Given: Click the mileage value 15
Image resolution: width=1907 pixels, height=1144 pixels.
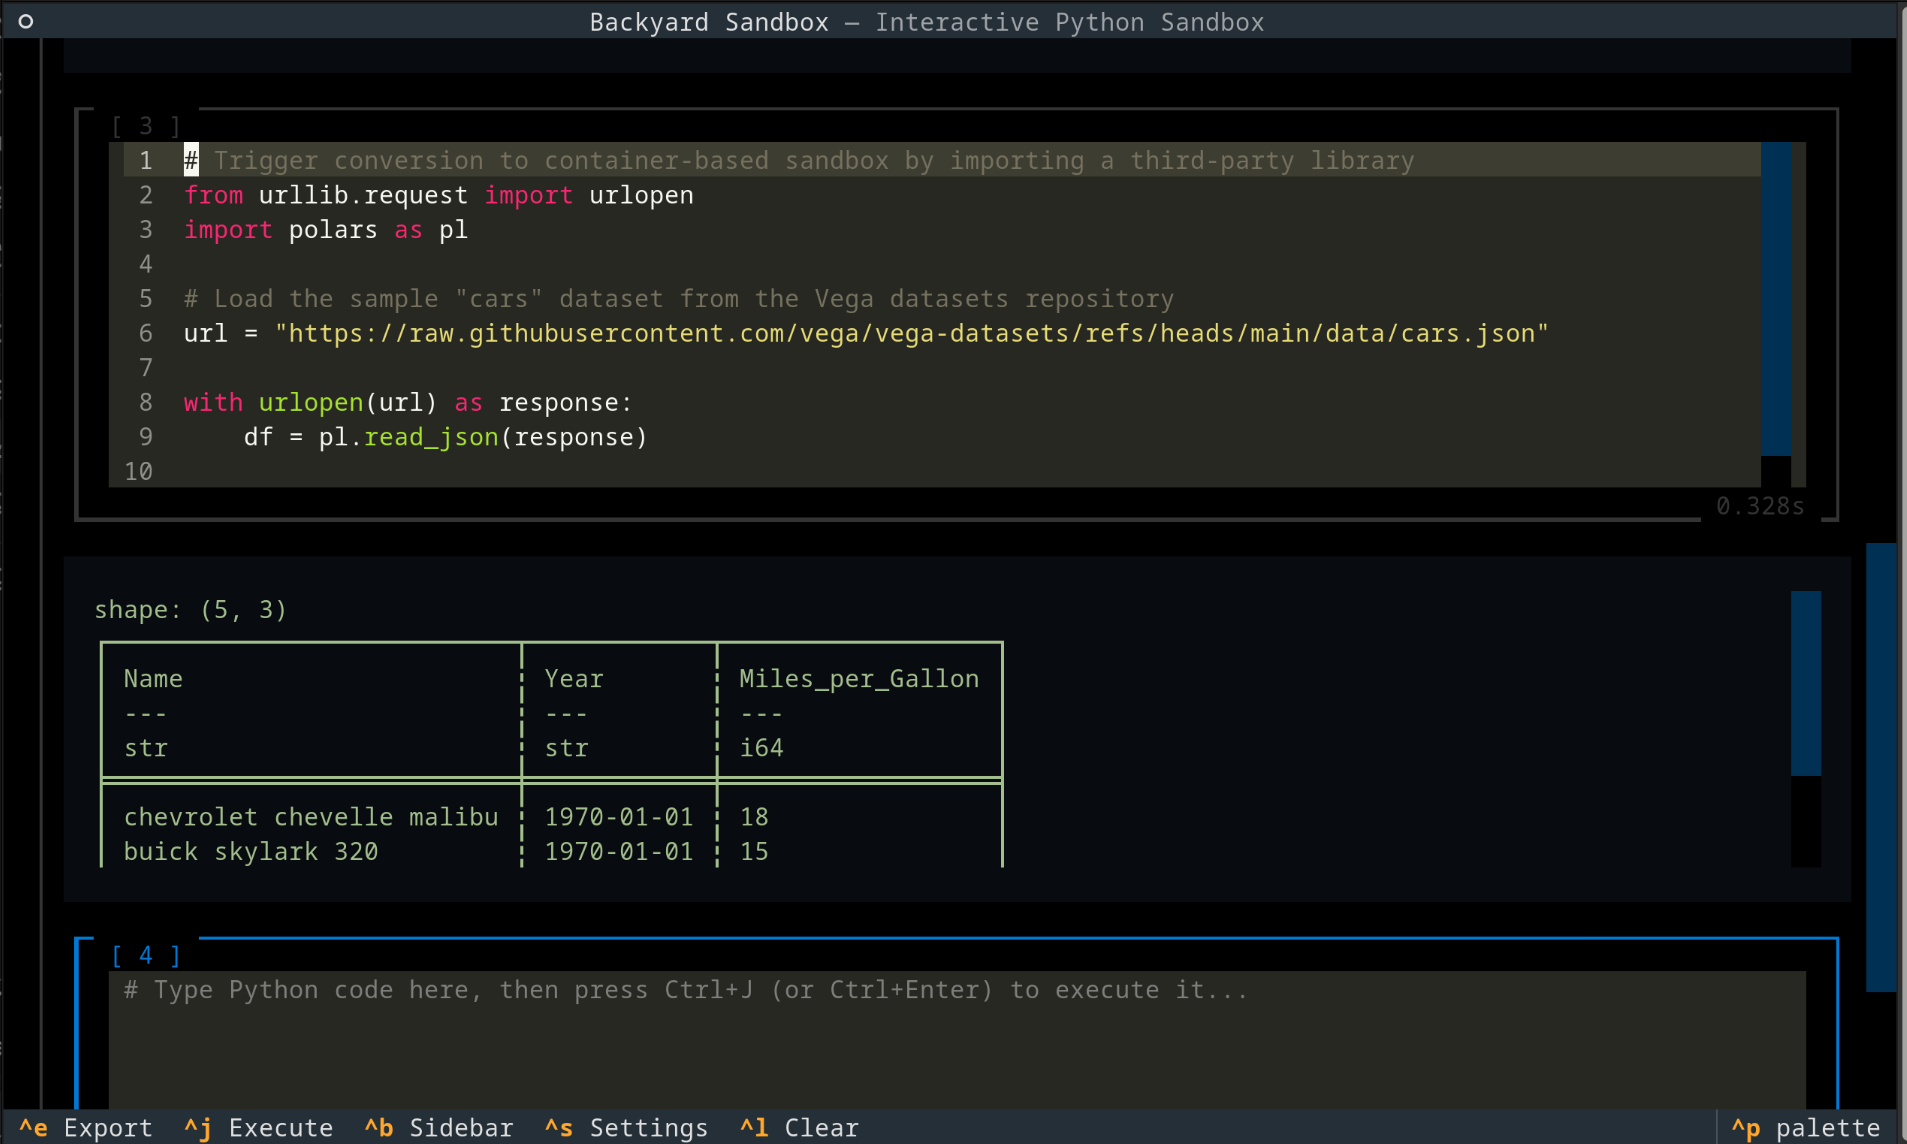Looking at the screenshot, I should 754,852.
